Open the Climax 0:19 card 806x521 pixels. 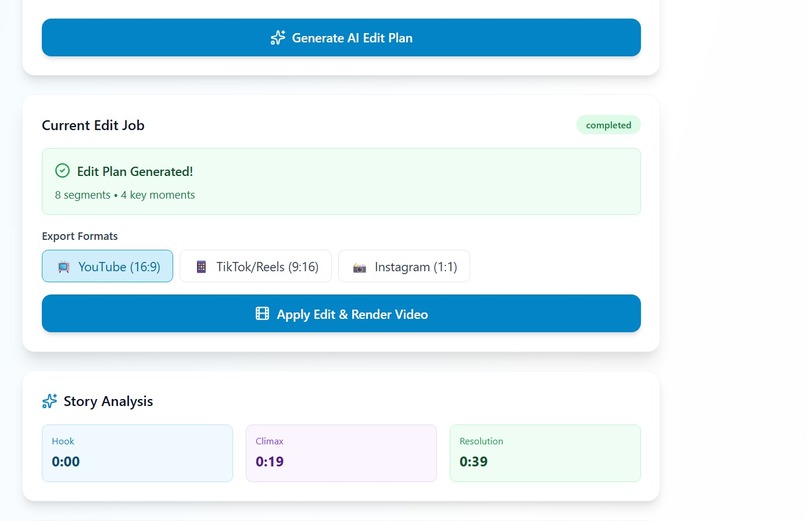(x=341, y=453)
